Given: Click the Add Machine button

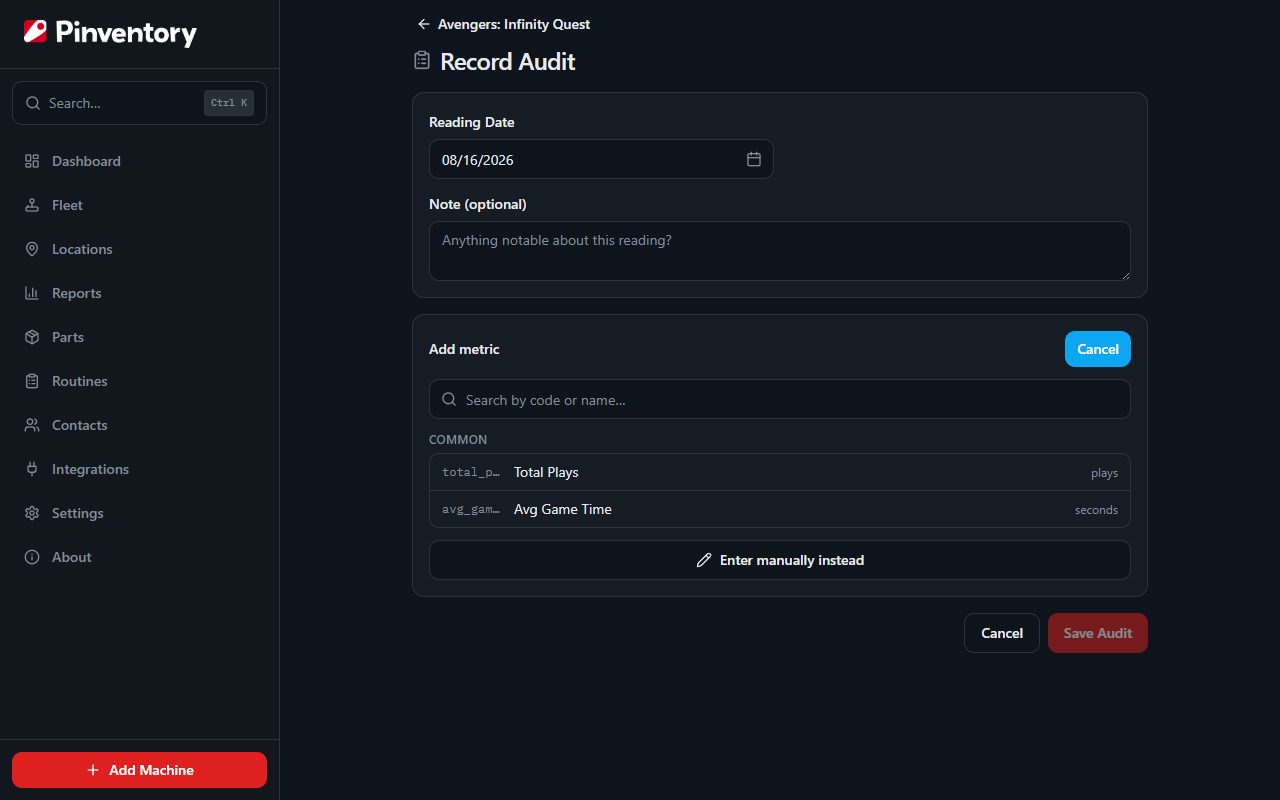Looking at the screenshot, I should [139, 770].
